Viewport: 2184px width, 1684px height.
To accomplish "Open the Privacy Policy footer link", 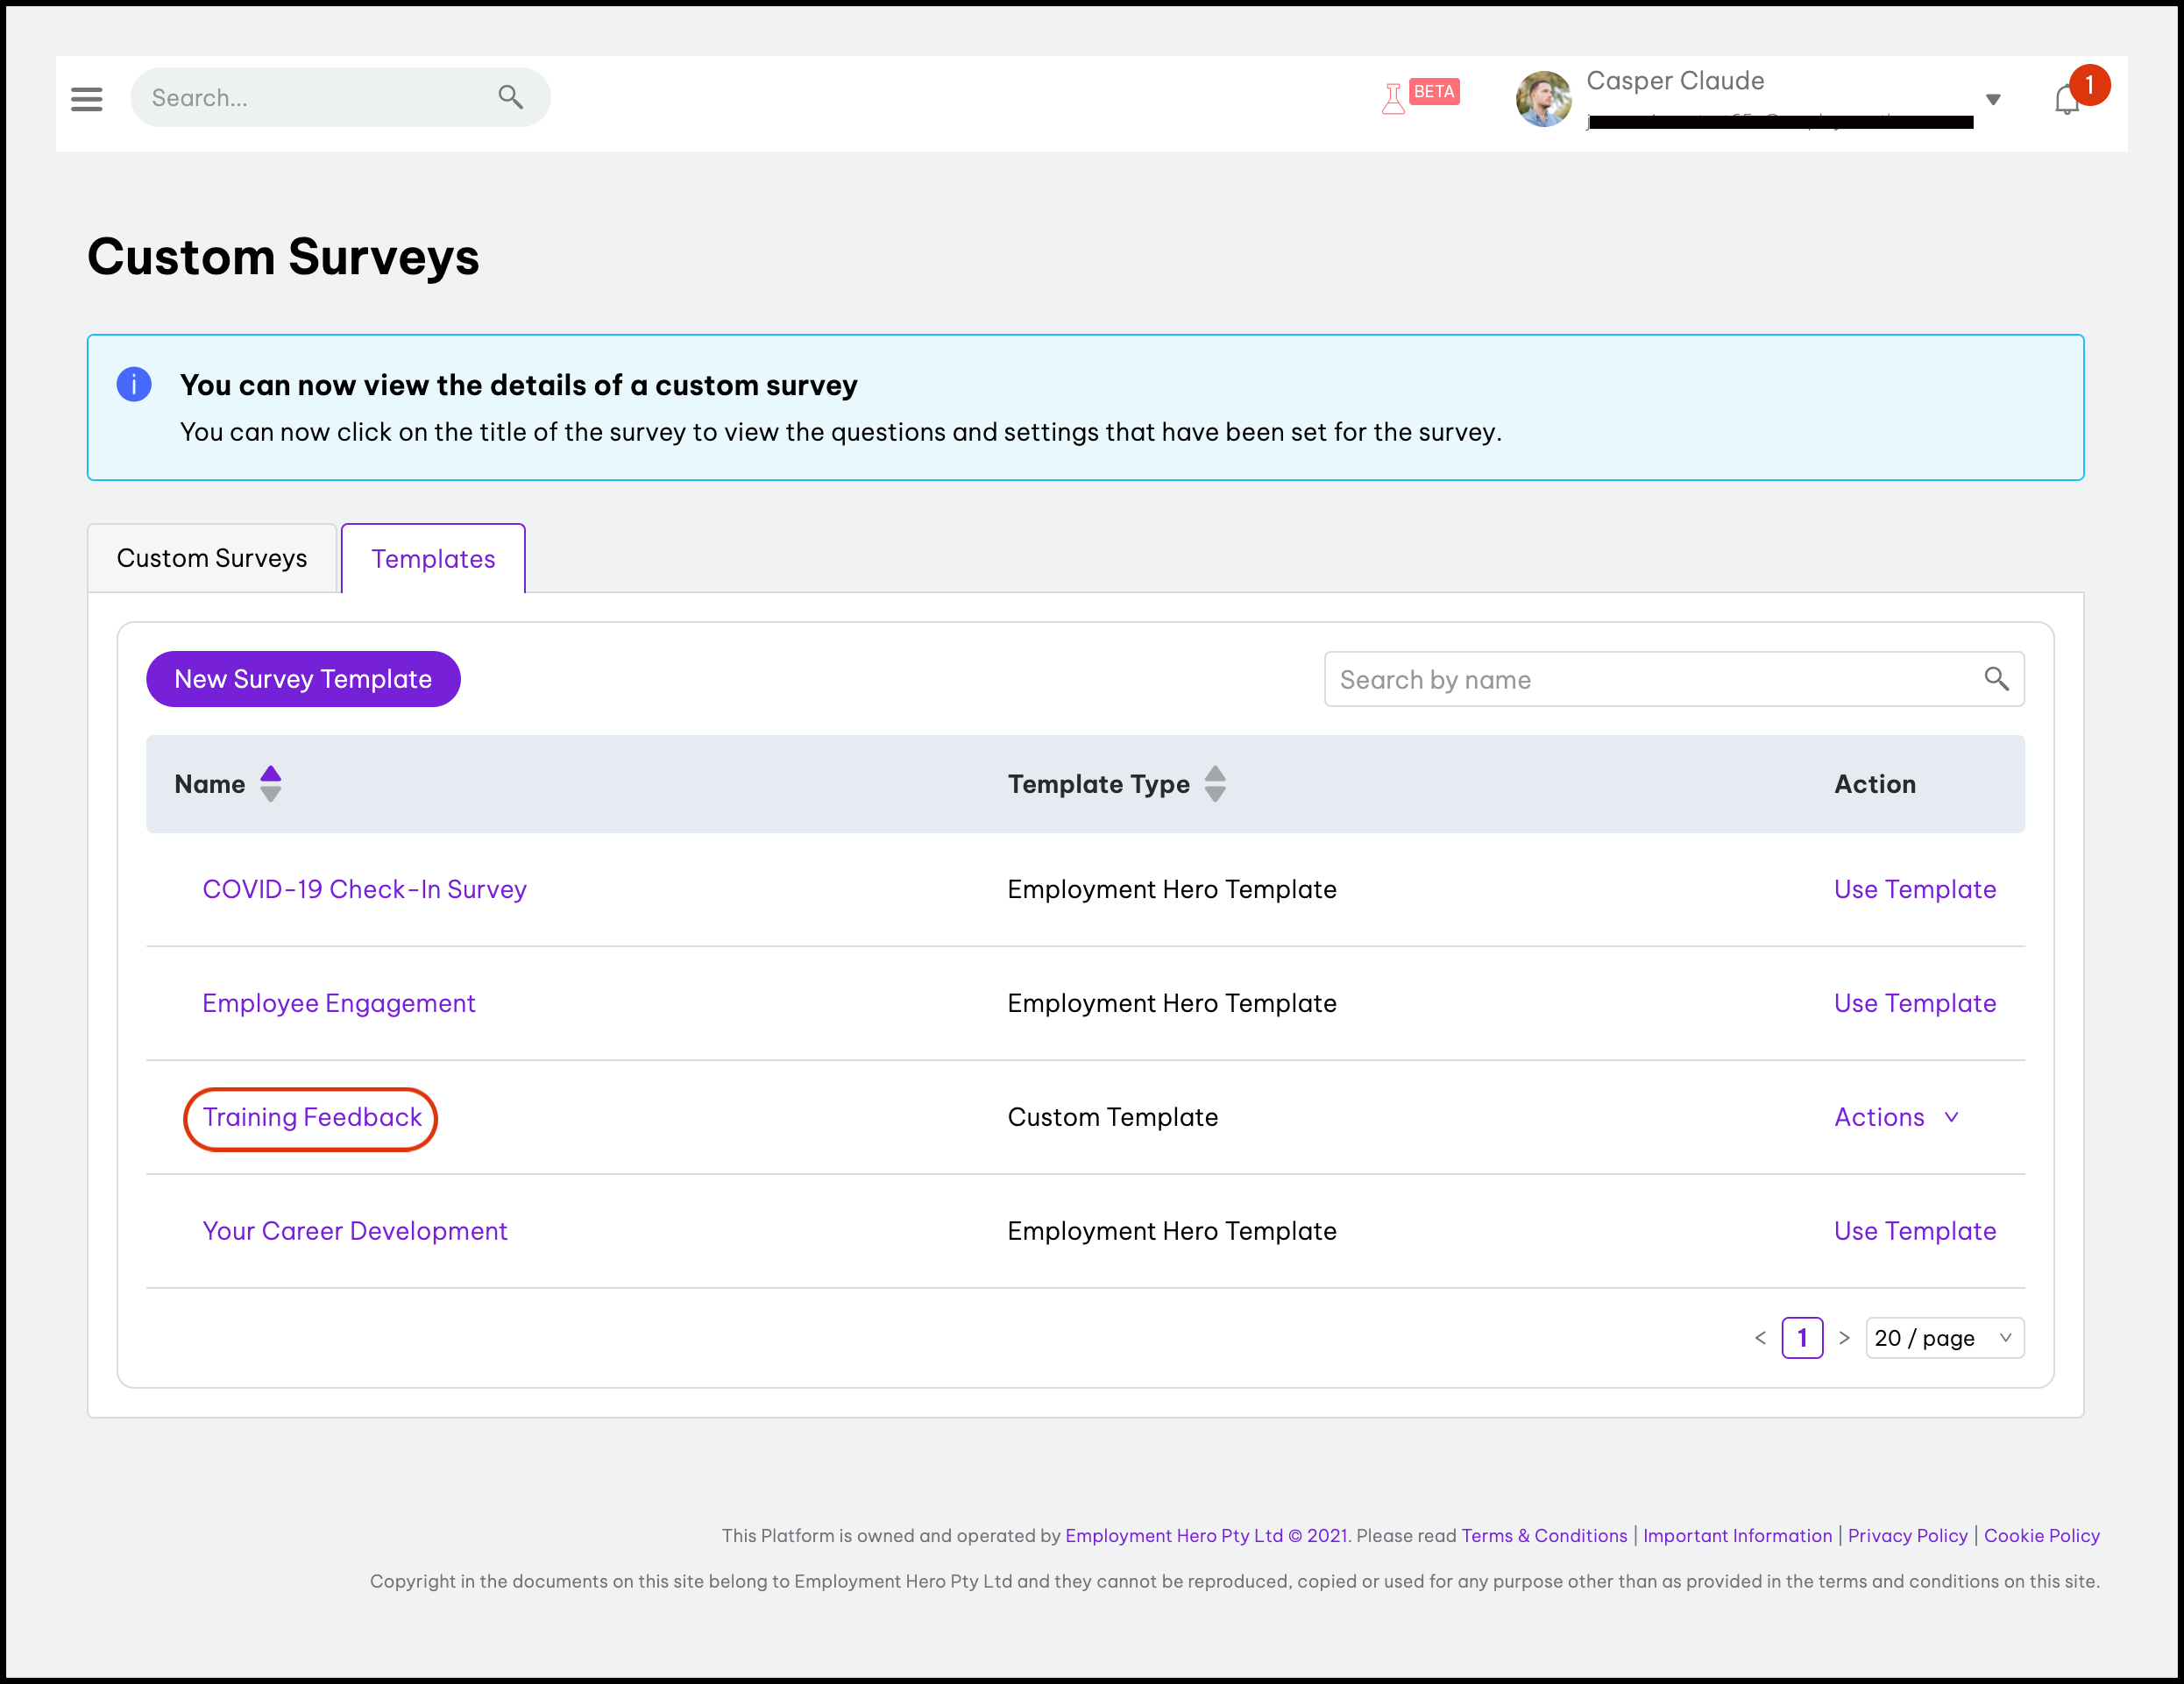I will [1907, 1535].
